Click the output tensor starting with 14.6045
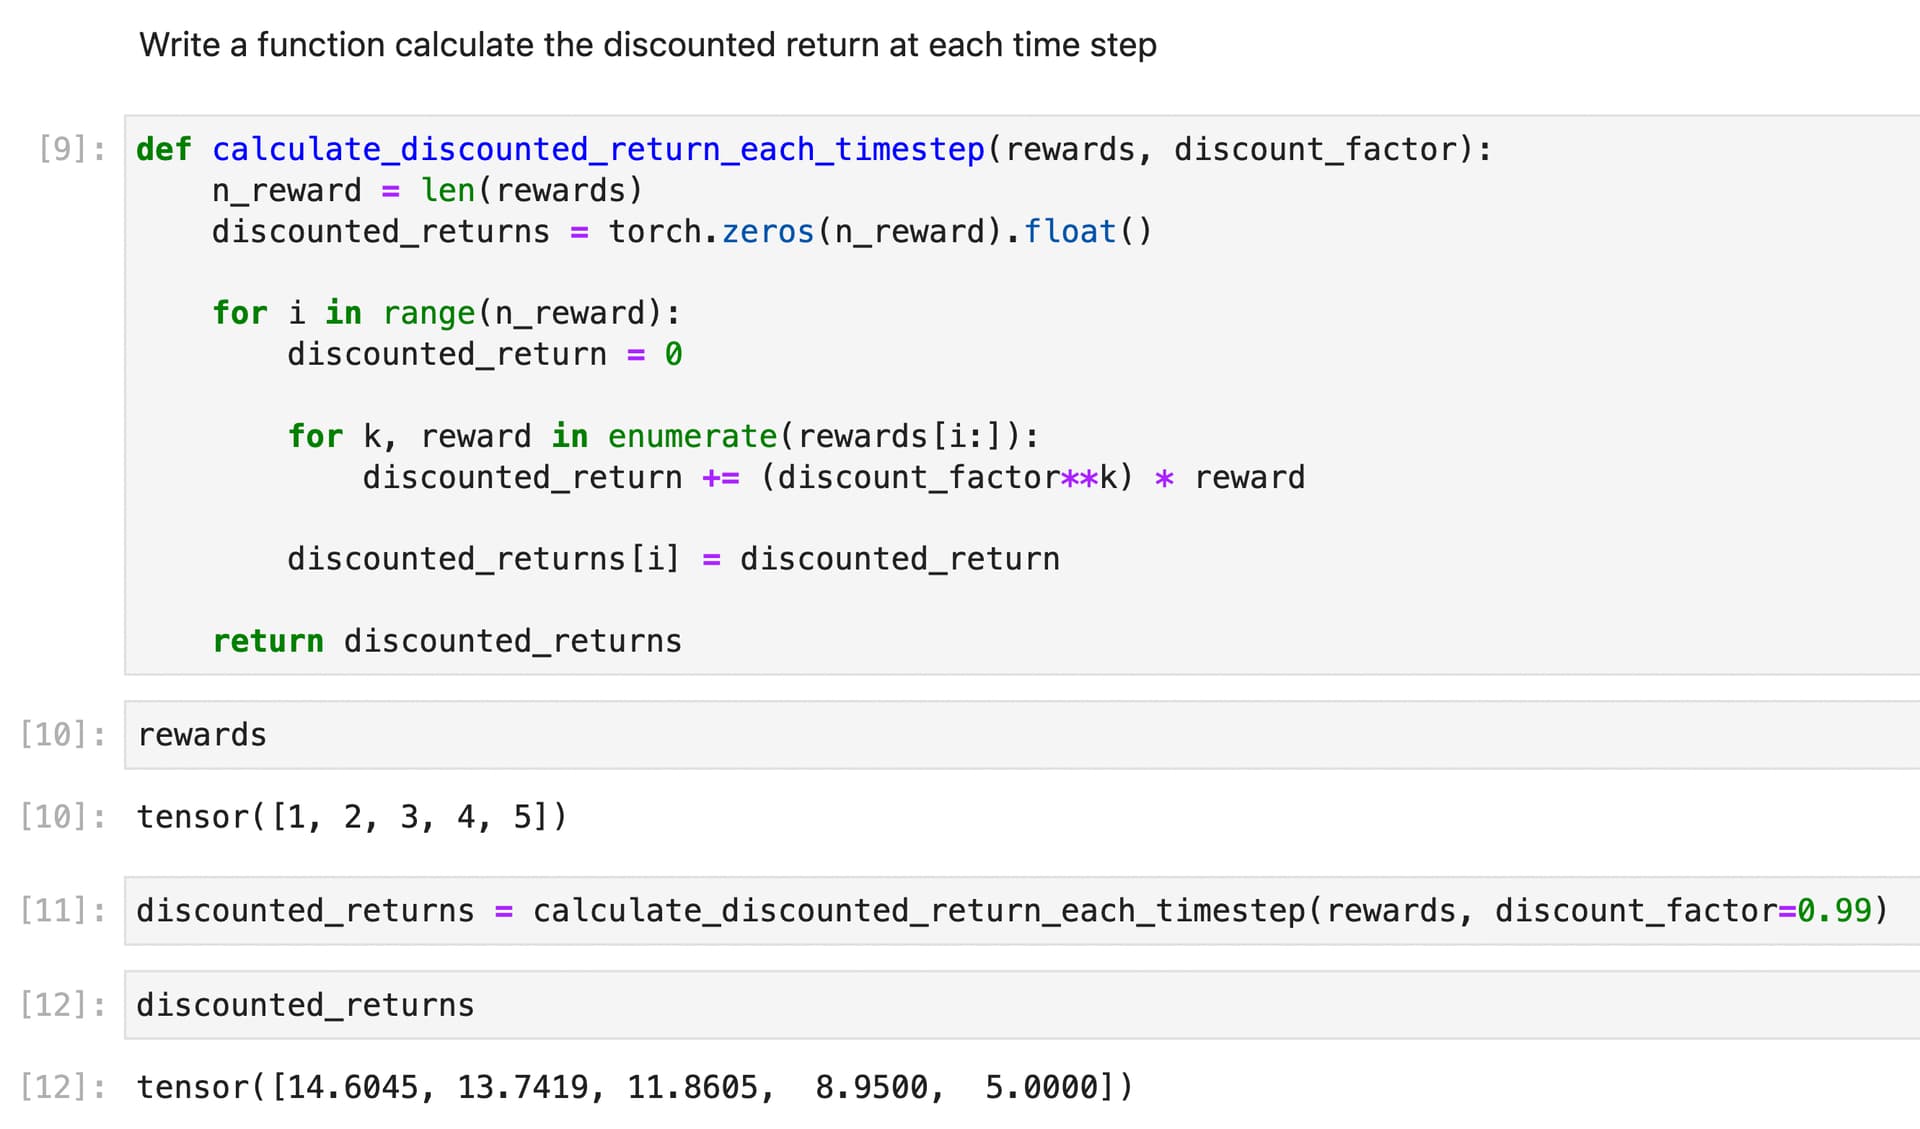The height and width of the screenshot is (1129, 1920). tap(634, 1086)
